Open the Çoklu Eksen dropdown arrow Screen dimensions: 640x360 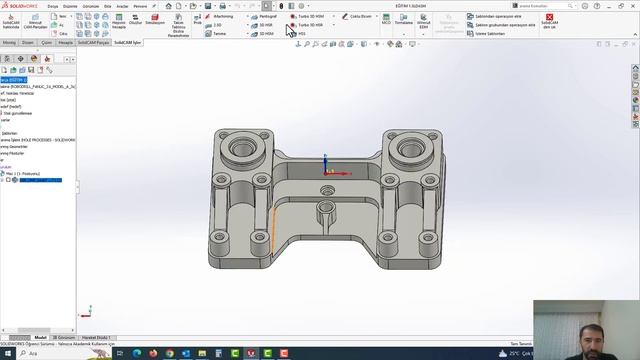(376, 16)
